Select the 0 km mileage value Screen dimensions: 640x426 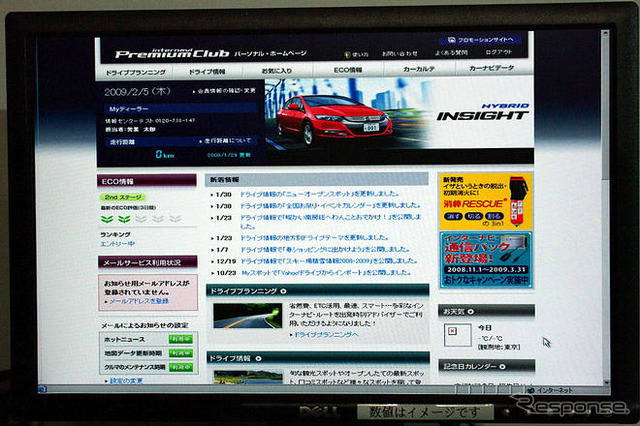[164, 154]
